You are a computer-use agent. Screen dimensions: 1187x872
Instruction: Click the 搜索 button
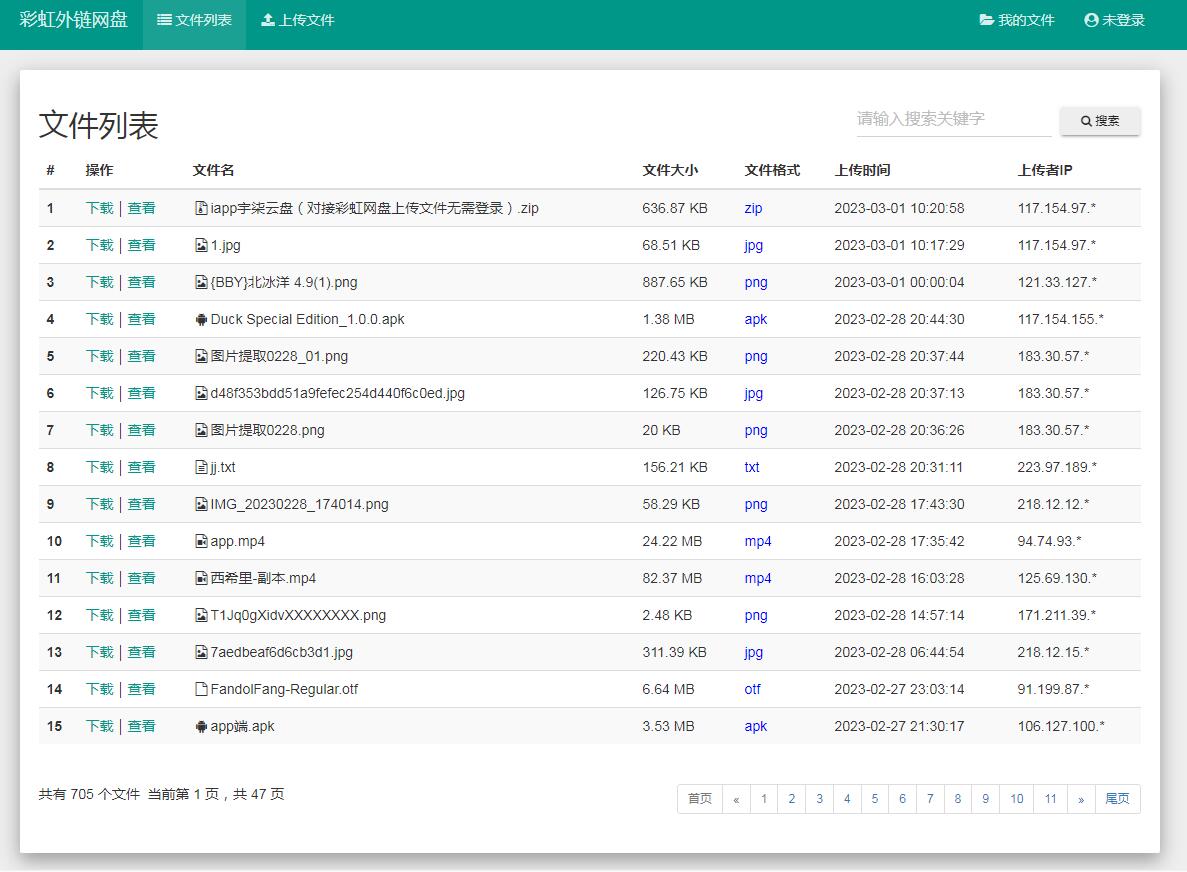(x=1098, y=121)
